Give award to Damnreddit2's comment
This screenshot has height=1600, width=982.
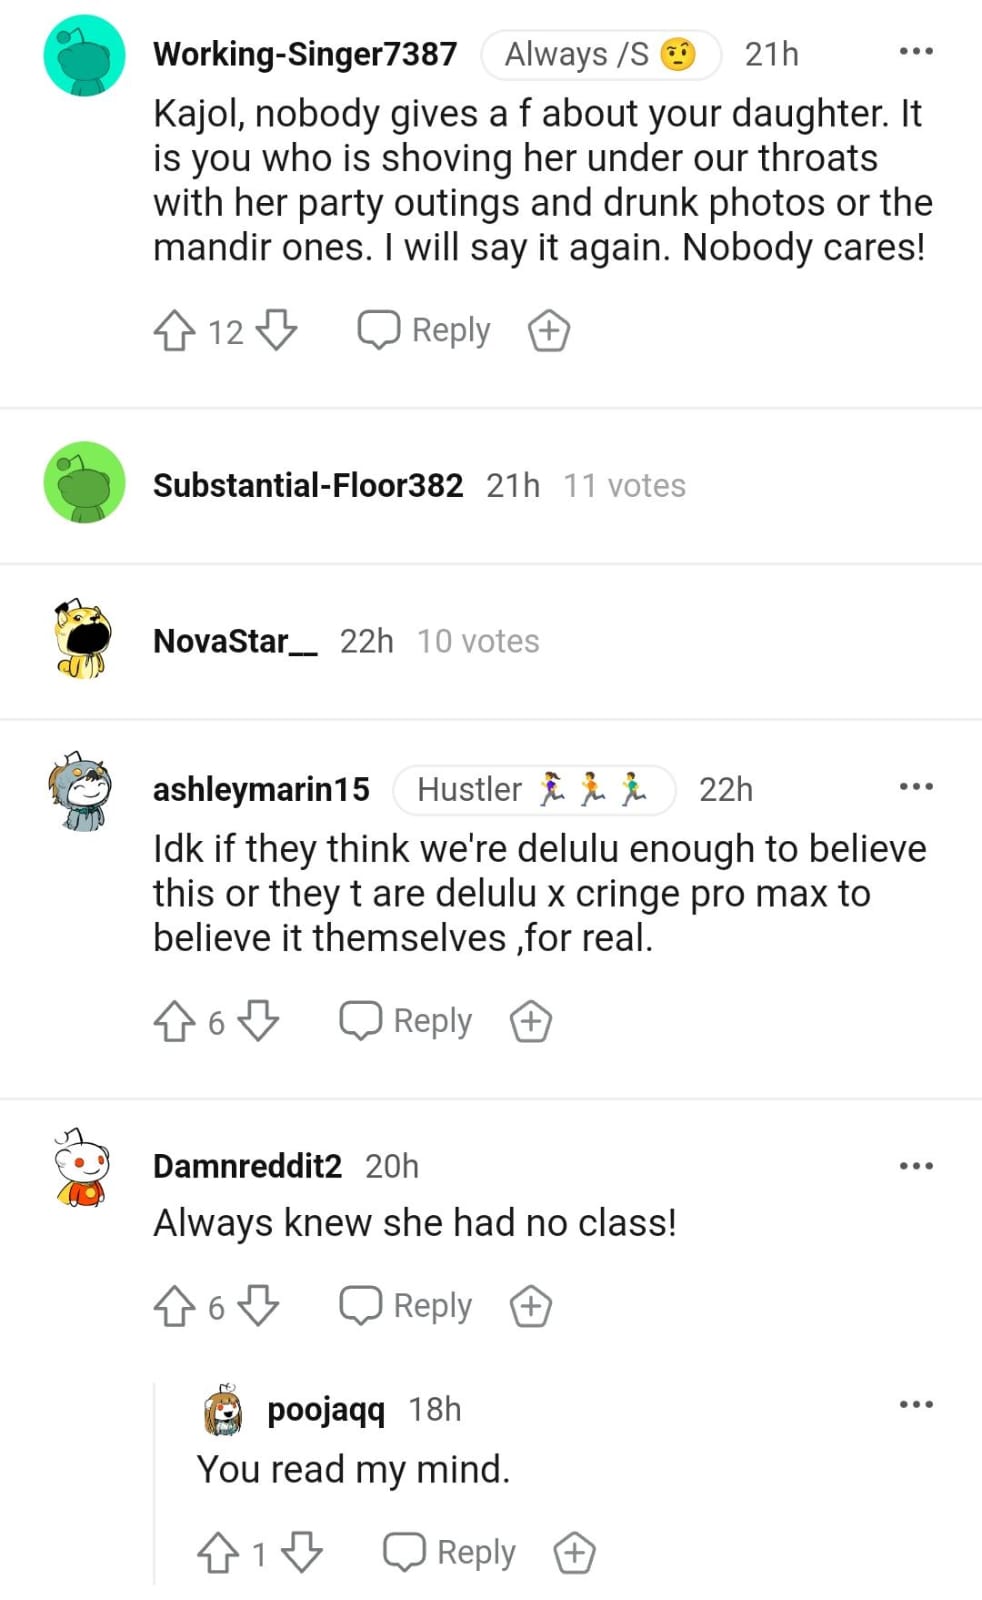click(x=531, y=1306)
